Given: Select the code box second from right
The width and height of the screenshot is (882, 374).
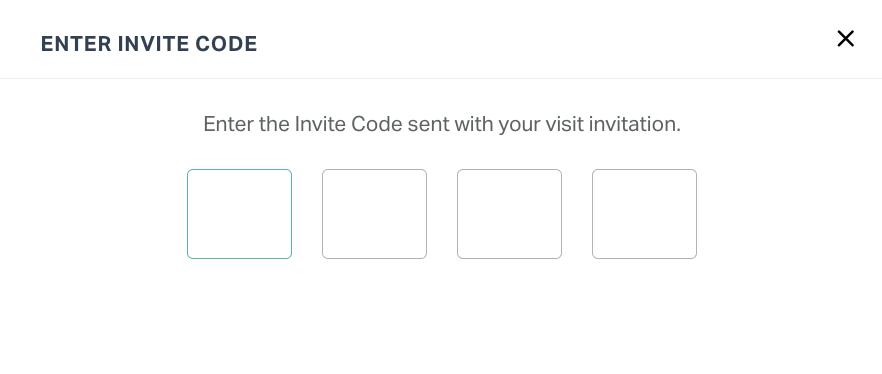Looking at the screenshot, I should [x=510, y=214].
